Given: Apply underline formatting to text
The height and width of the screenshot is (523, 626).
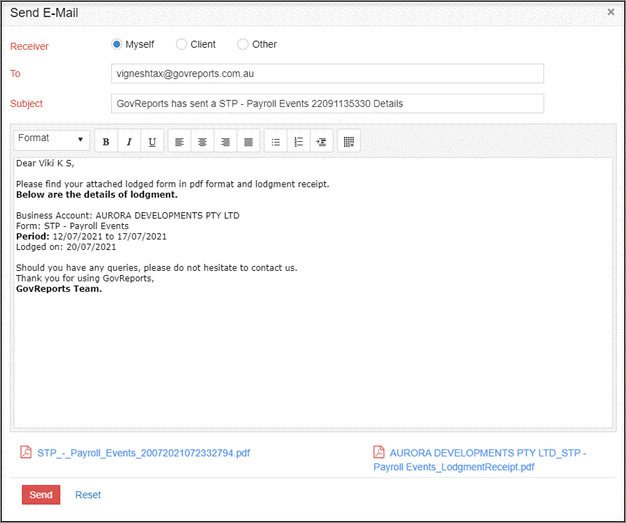Looking at the screenshot, I should pos(151,142).
